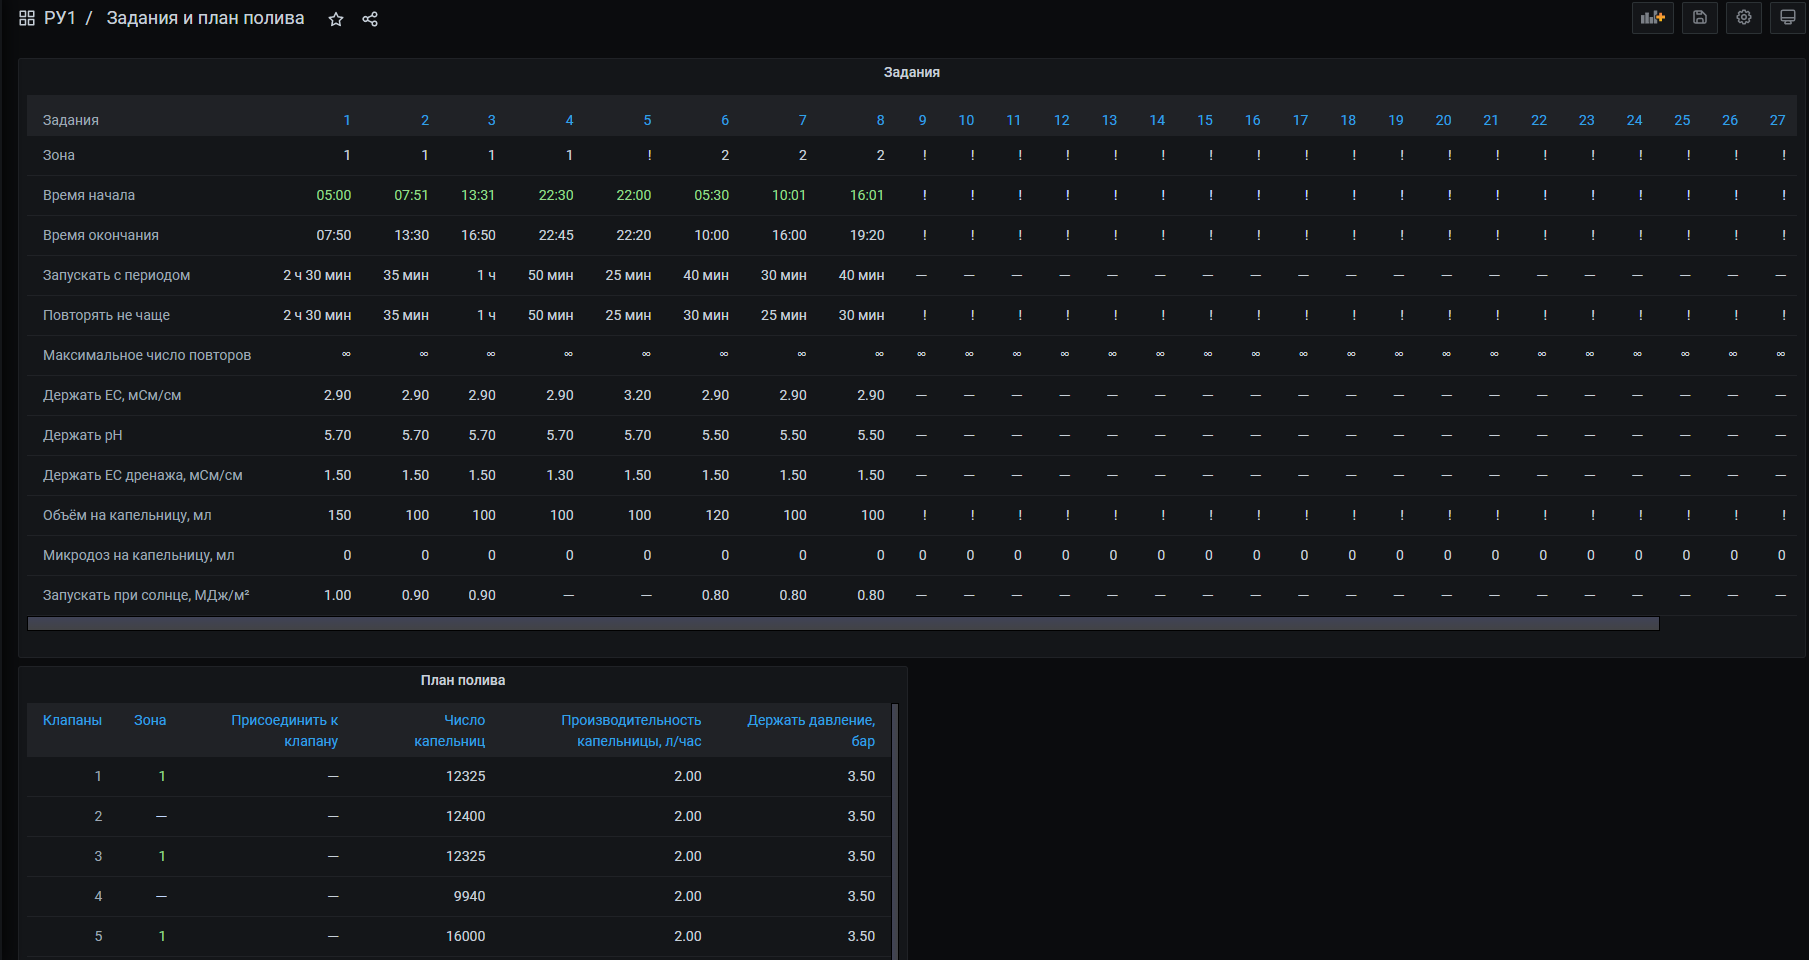The width and height of the screenshot is (1809, 960).
Task: Sort План полива by Зона column
Action: coord(150,720)
